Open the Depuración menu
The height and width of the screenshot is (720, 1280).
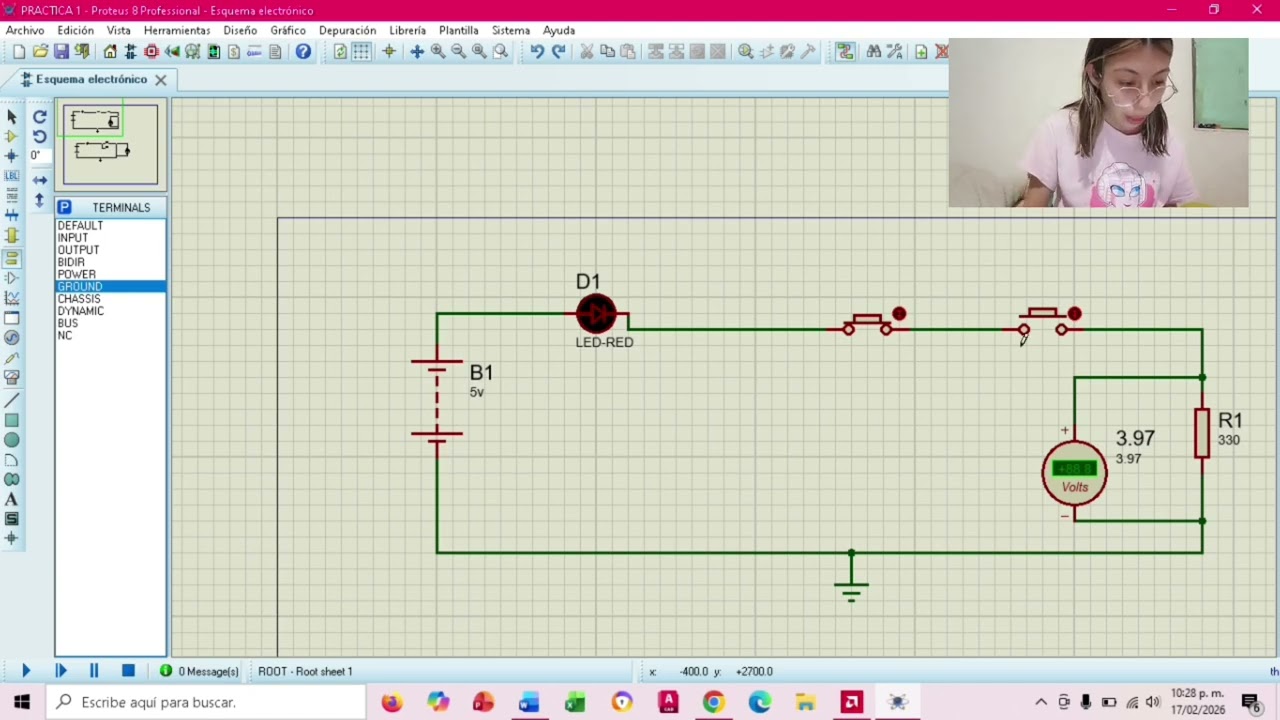coord(348,30)
